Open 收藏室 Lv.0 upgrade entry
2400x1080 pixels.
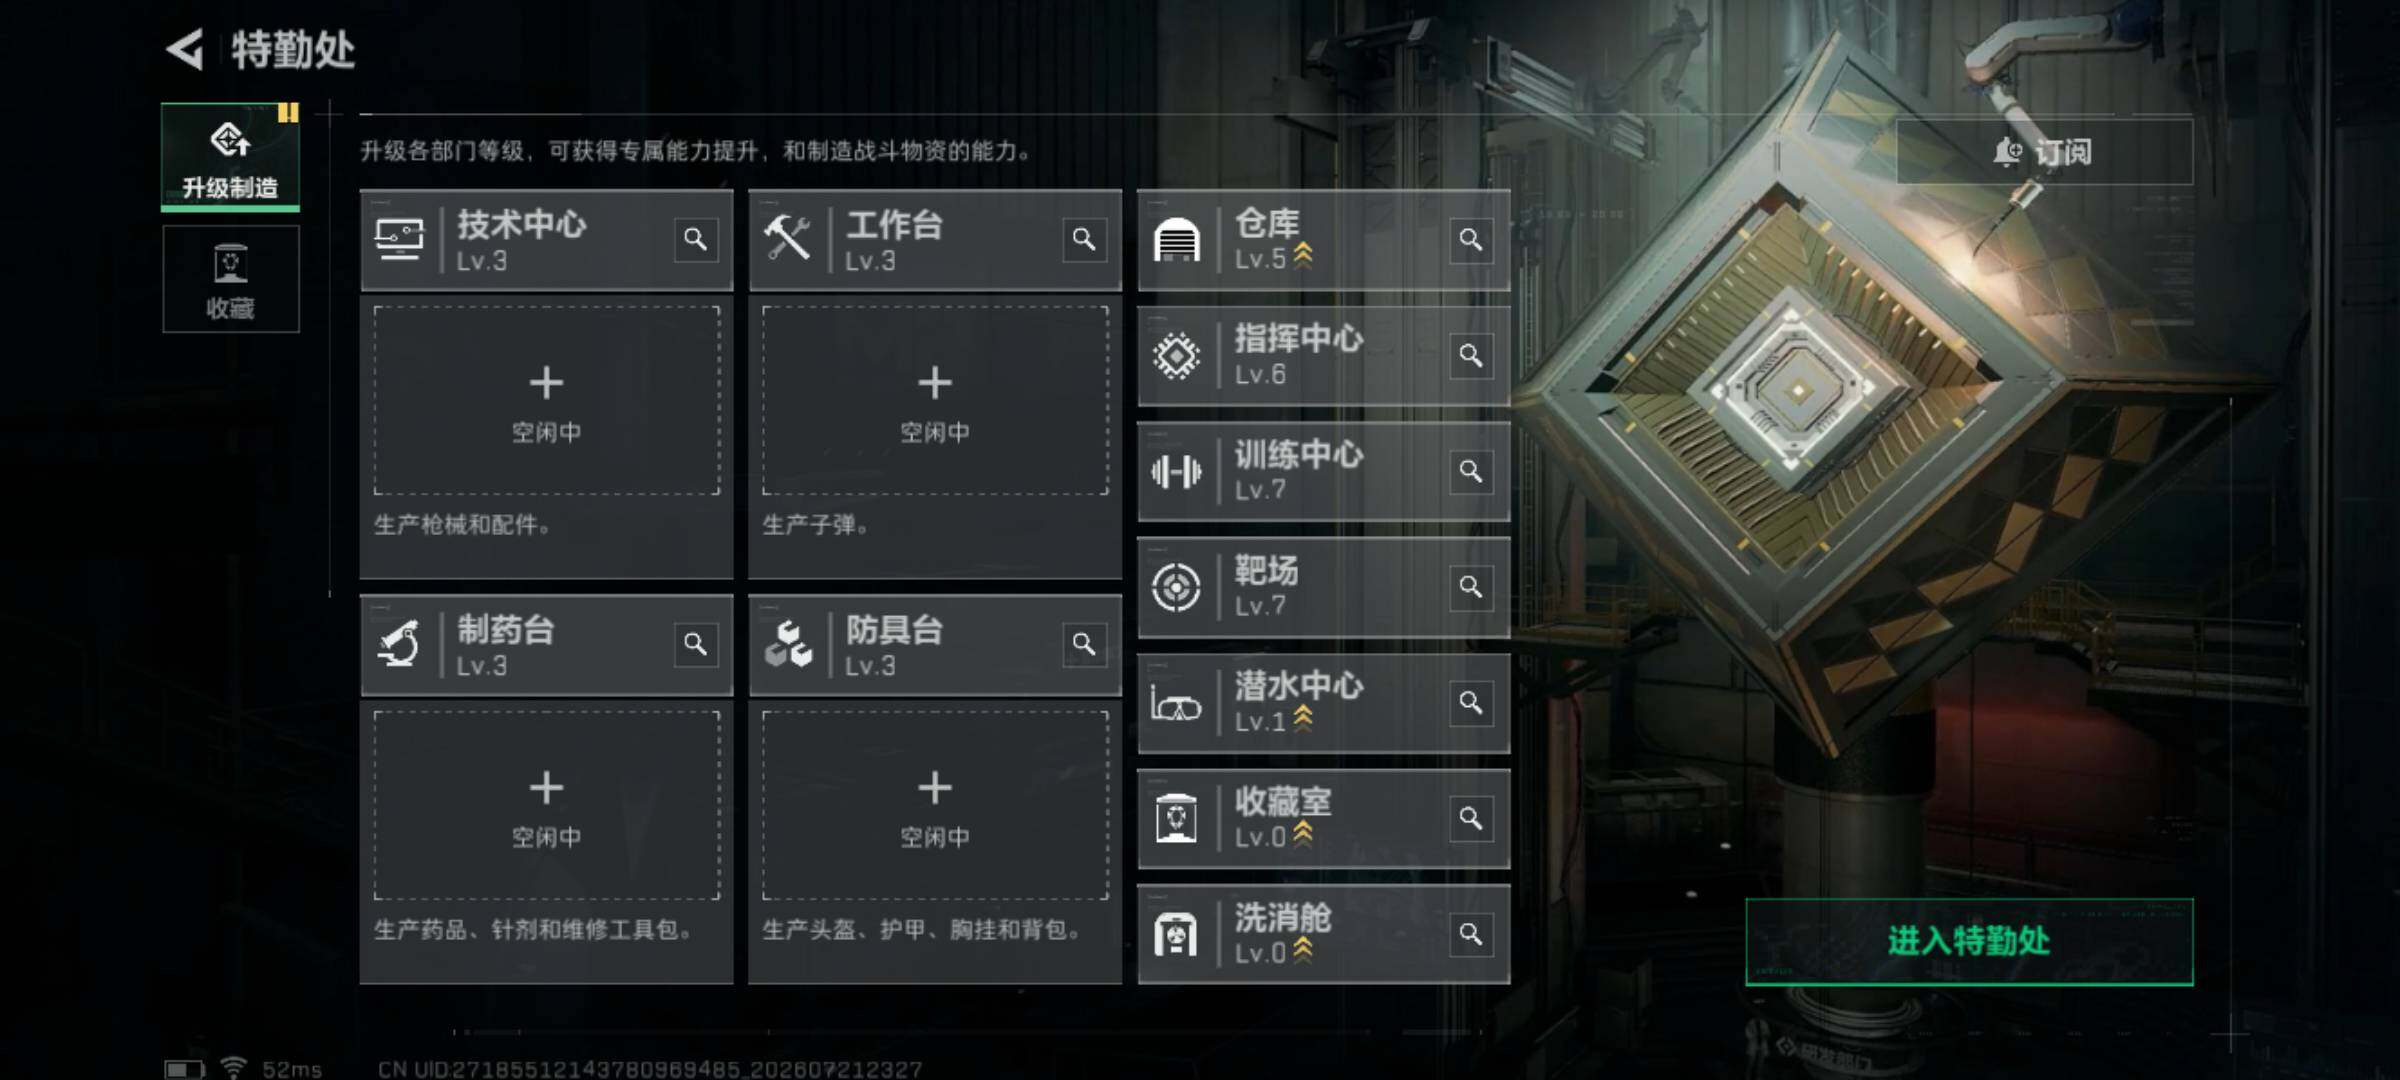(x=1324, y=818)
